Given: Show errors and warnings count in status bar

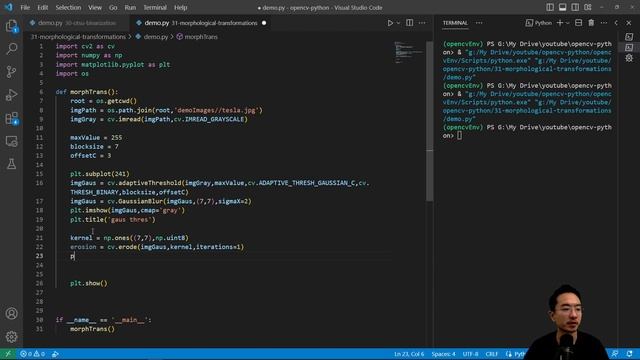Looking at the screenshot, I should point(33,354).
